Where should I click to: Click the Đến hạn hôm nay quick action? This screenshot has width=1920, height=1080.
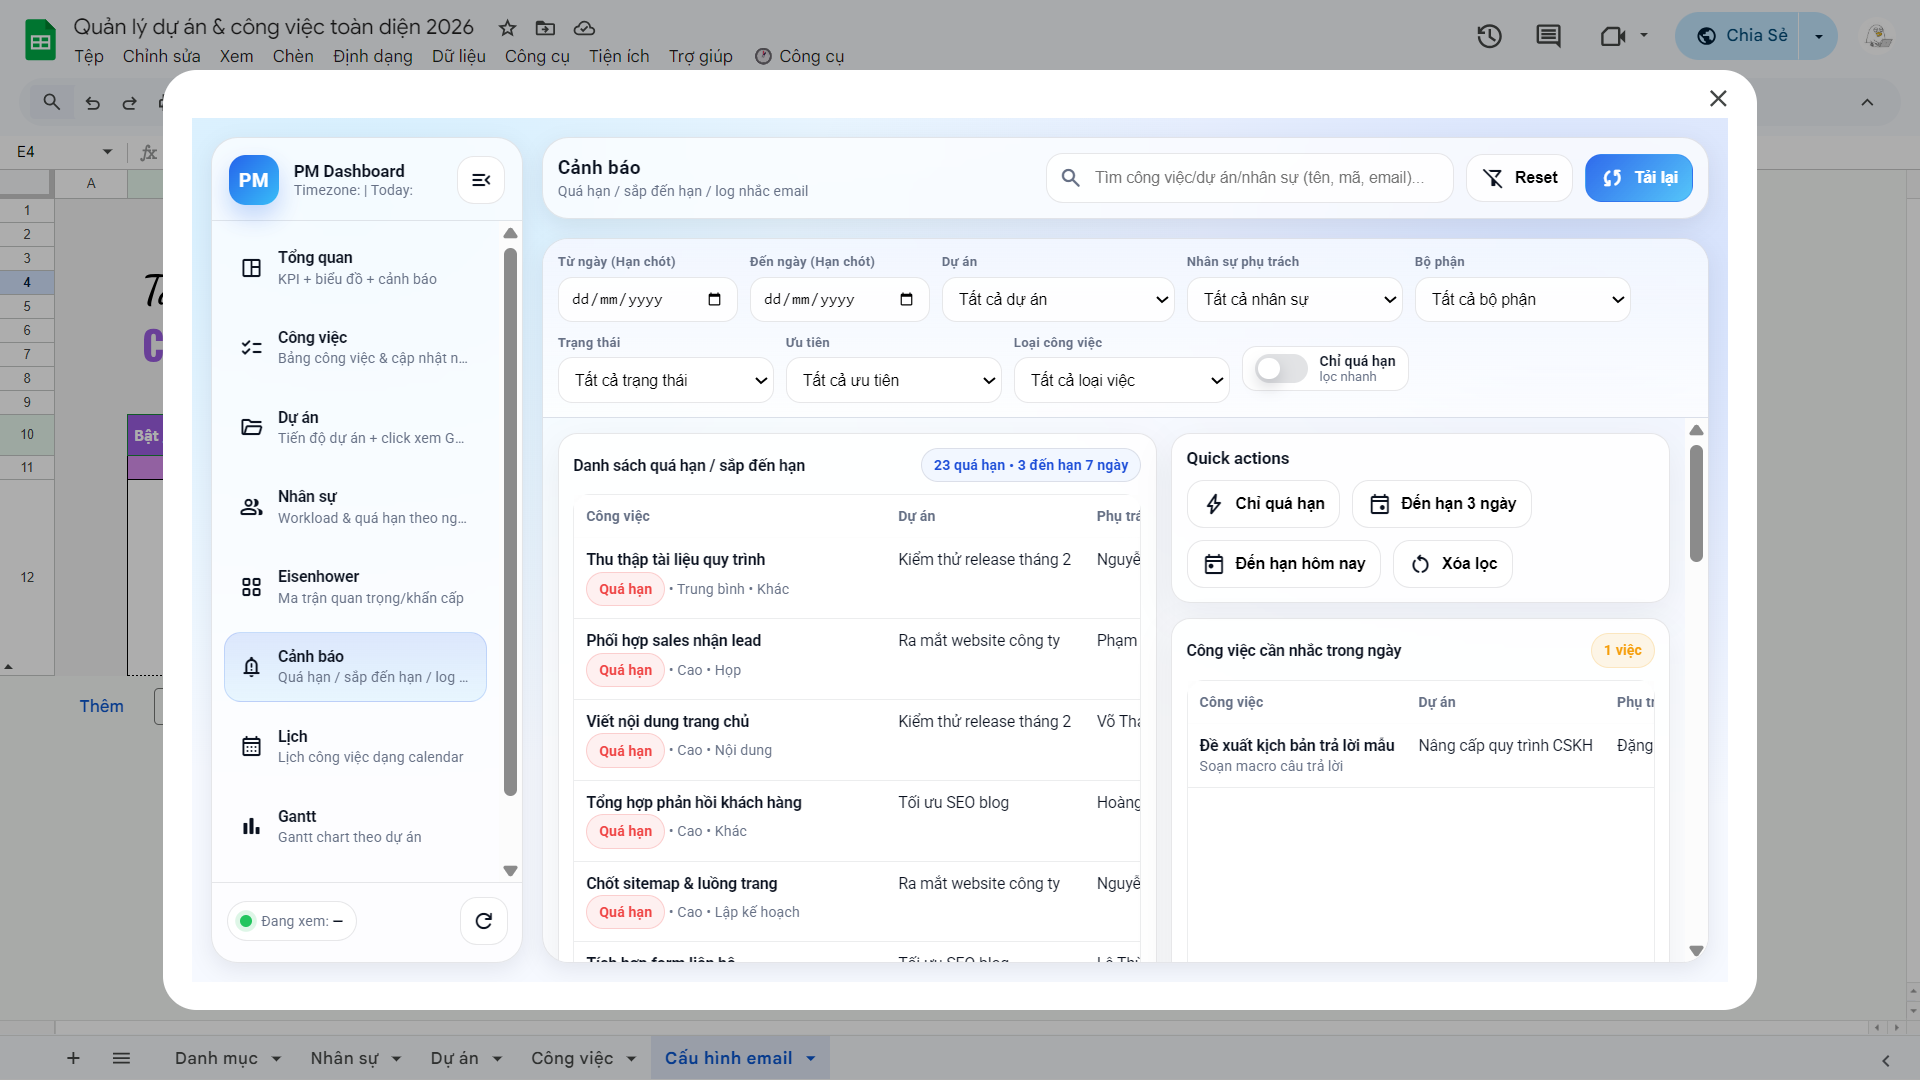click(x=1284, y=564)
